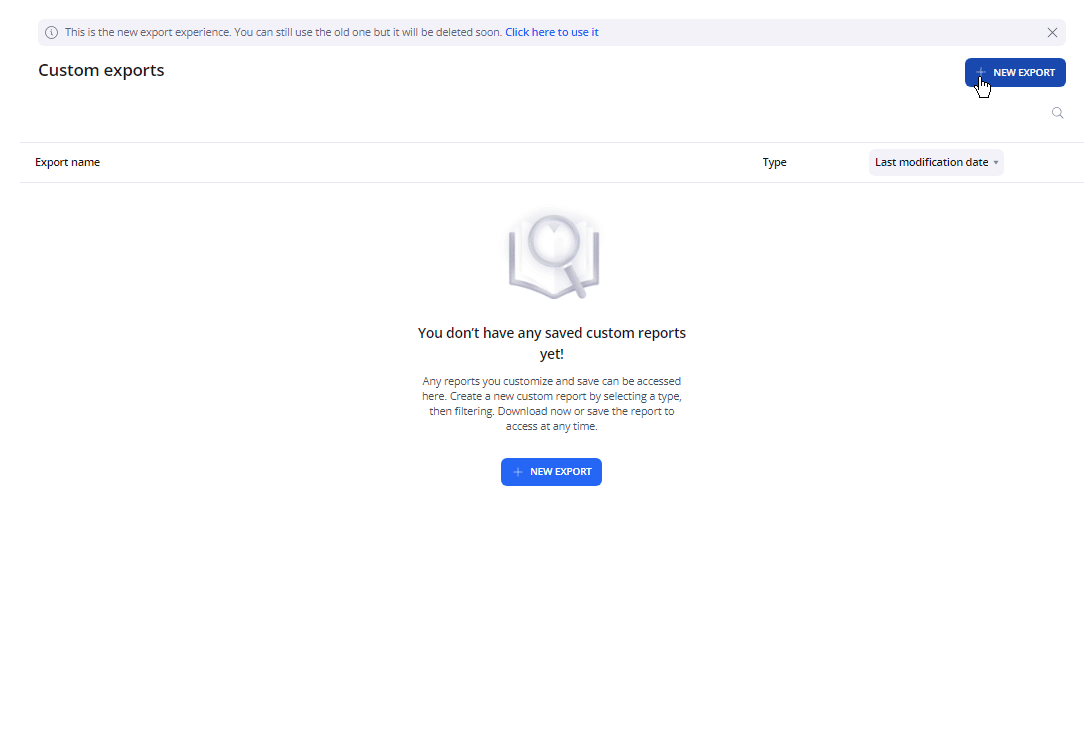Follow the "Click here to use it" link
Viewport: 1086px width, 743px height.
[551, 32]
